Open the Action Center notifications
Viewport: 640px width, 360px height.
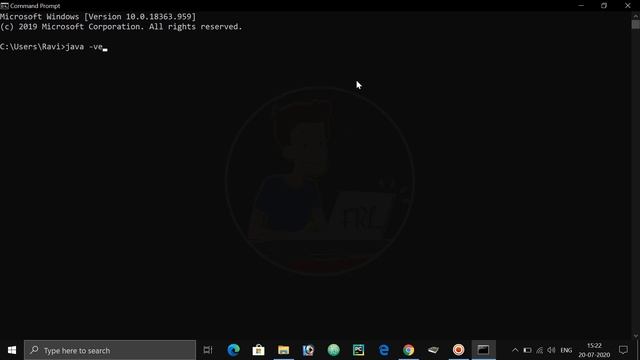tap(623, 350)
